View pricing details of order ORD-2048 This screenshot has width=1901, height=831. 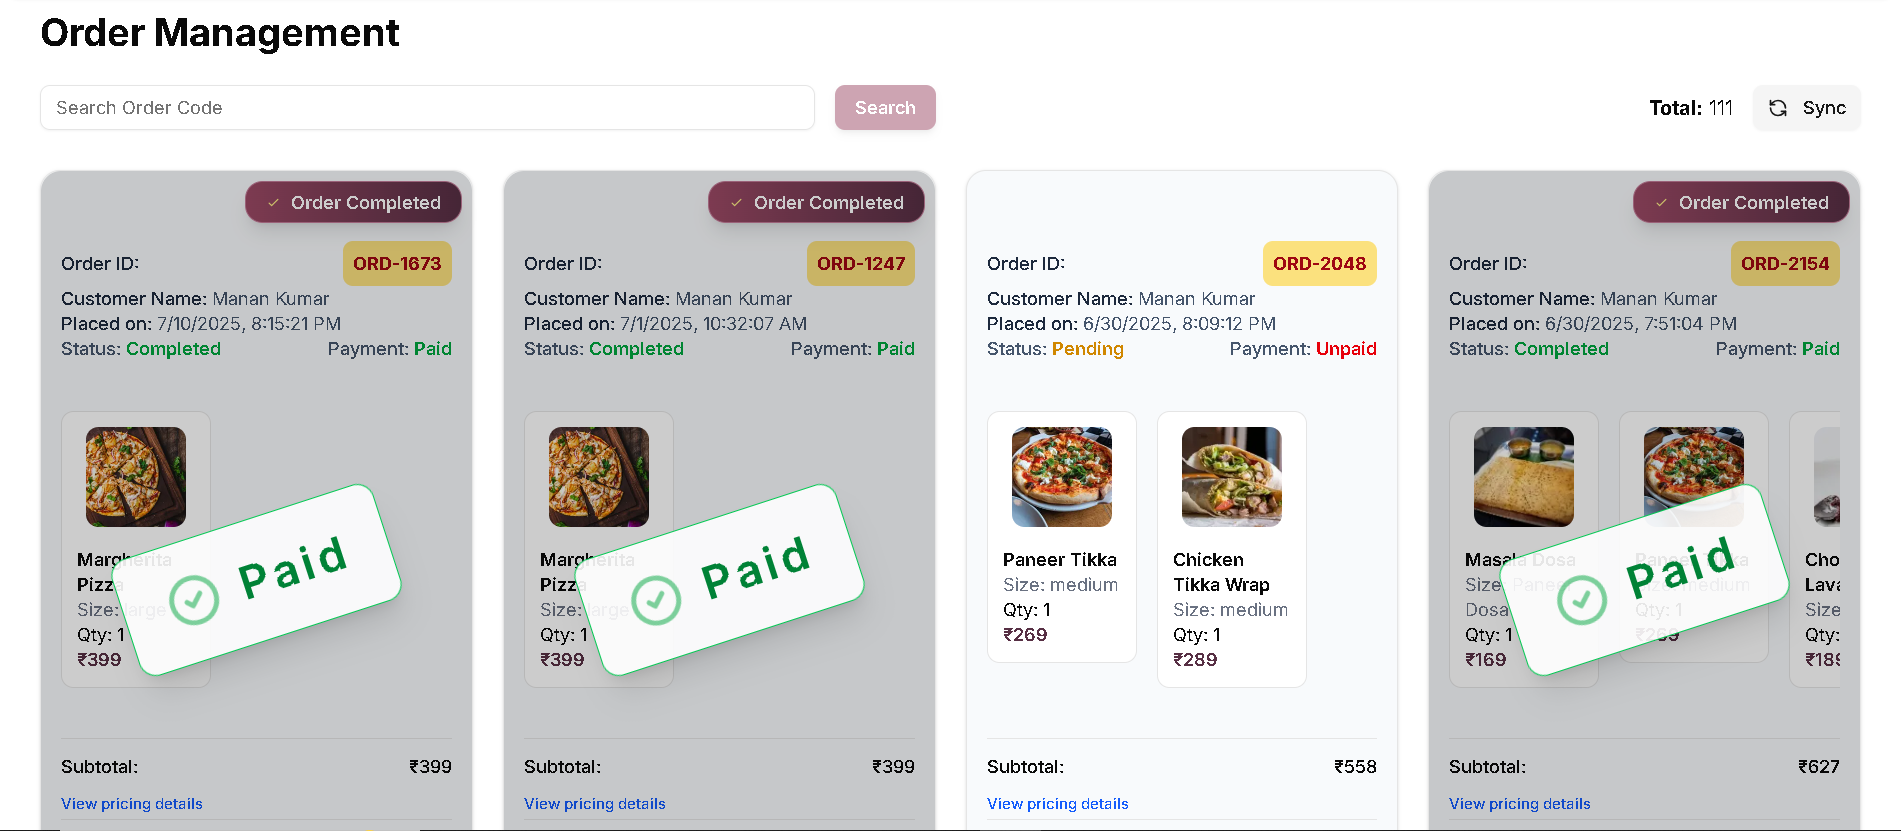pos(1058,804)
